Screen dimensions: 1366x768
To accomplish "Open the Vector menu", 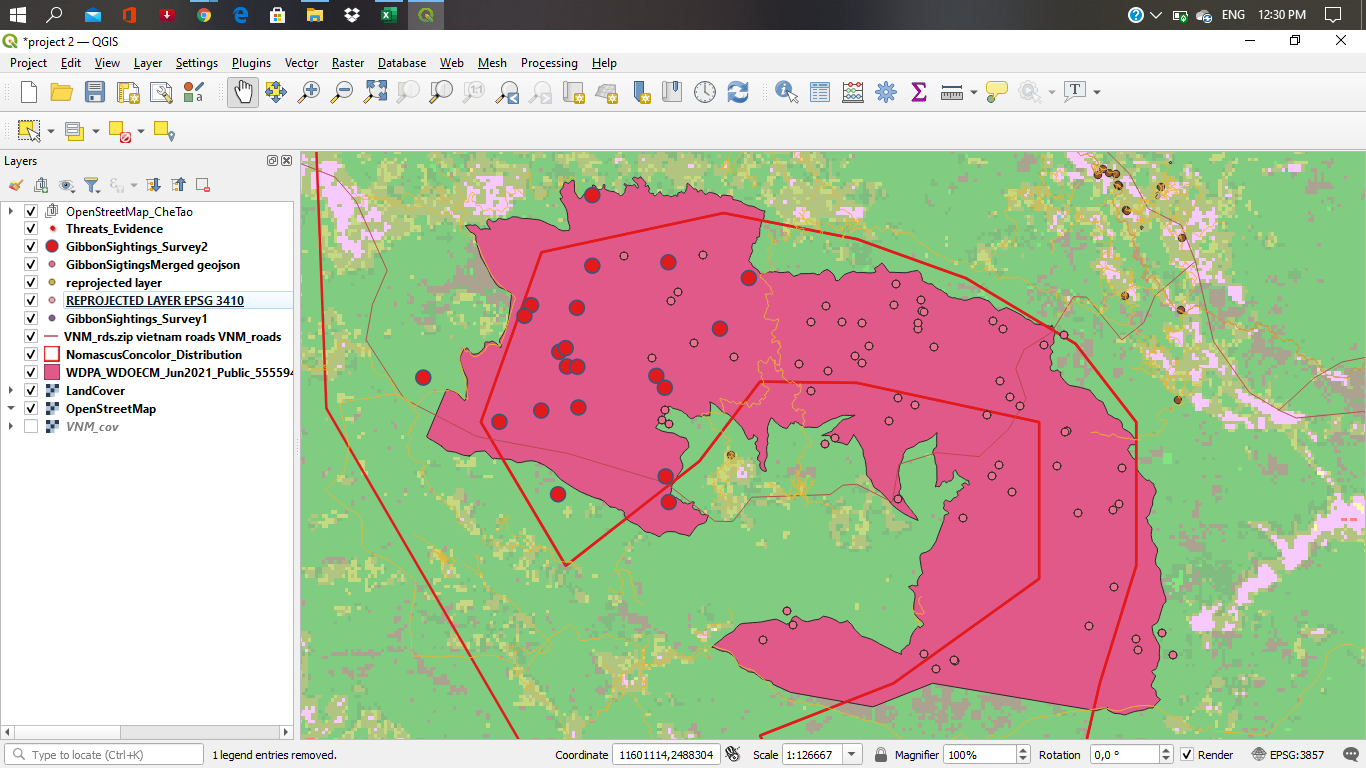I will pyautogui.click(x=301, y=63).
